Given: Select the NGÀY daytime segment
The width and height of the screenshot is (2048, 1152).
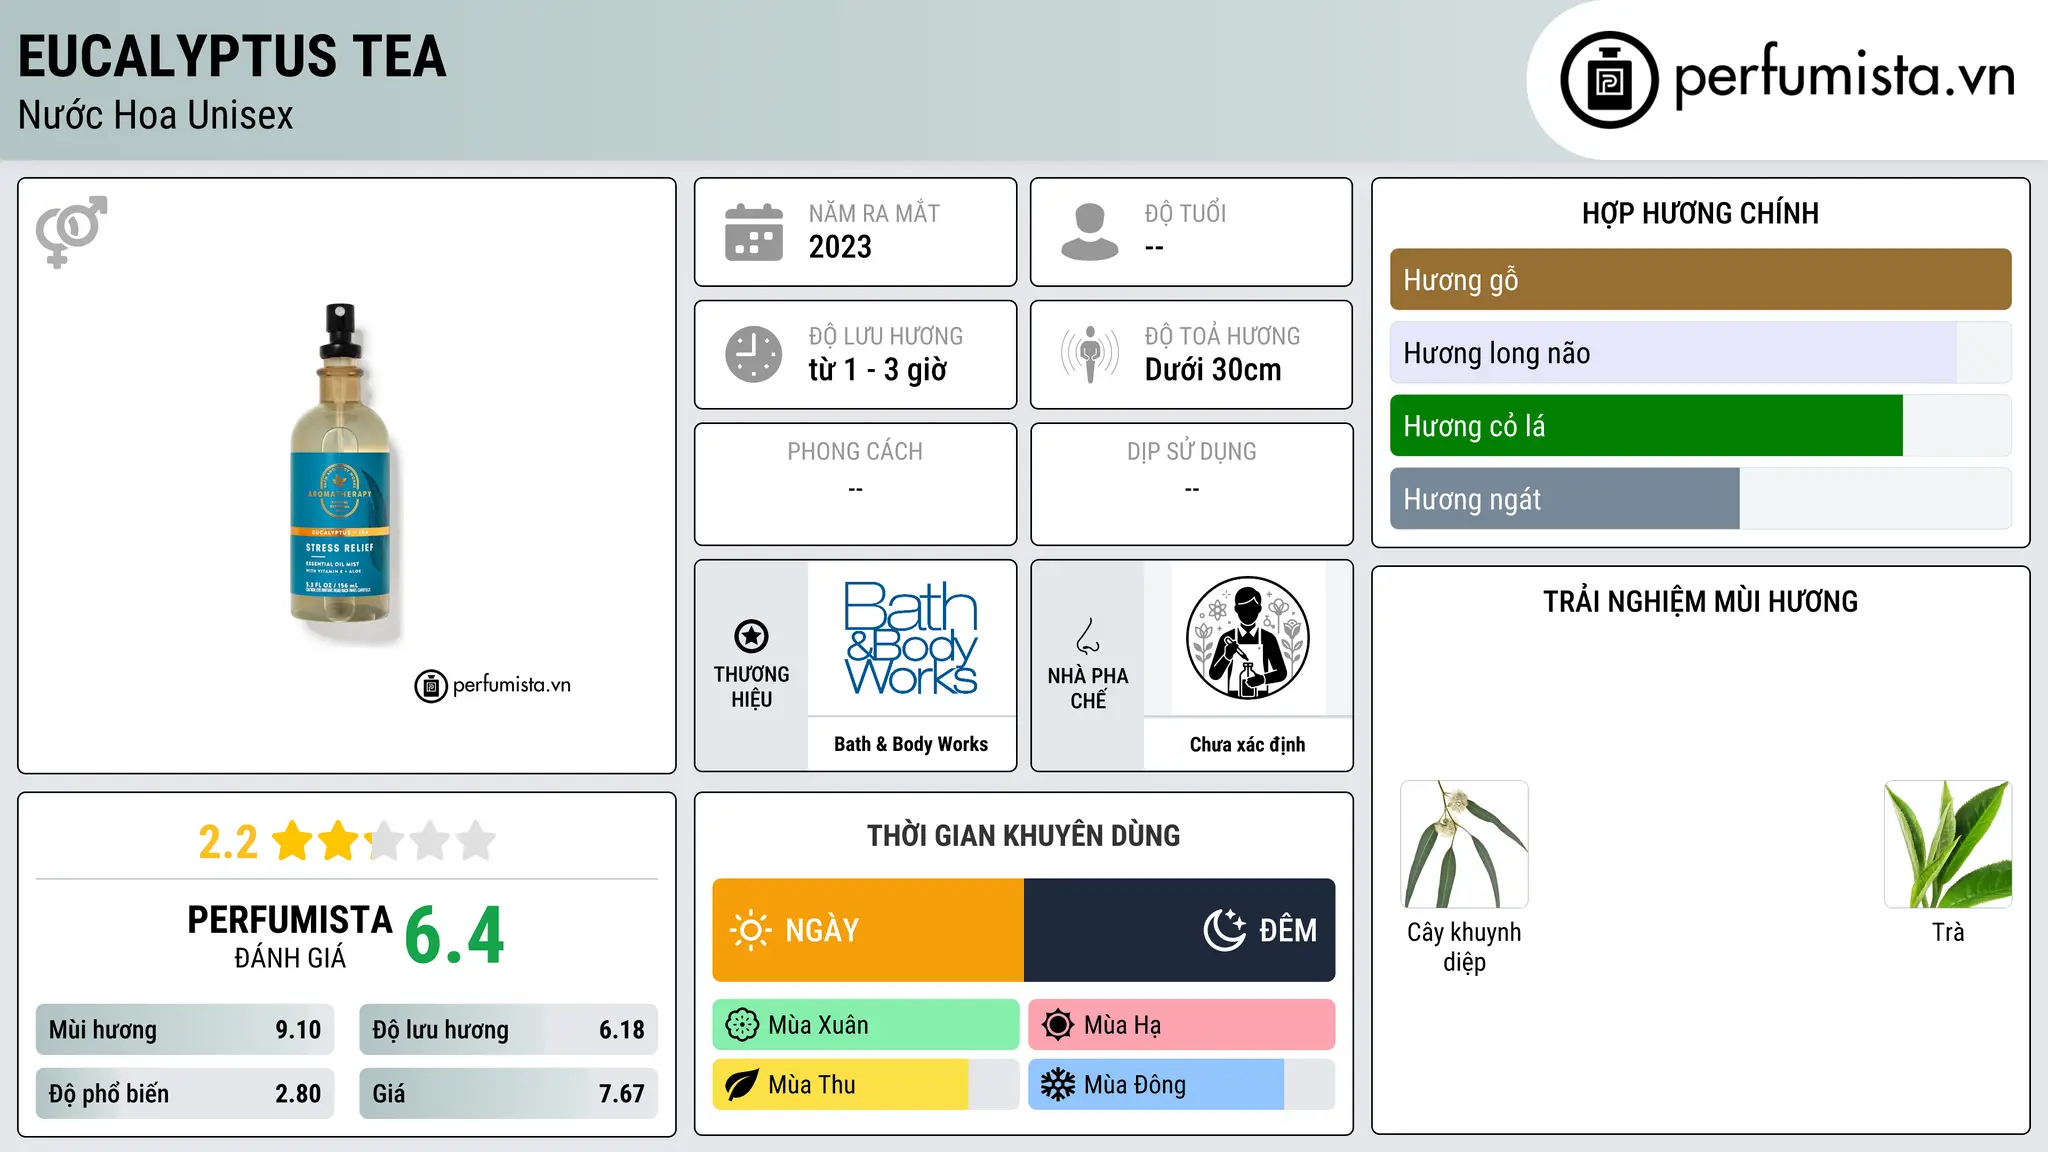Looking at the screenshot, I should pos(868,930).
